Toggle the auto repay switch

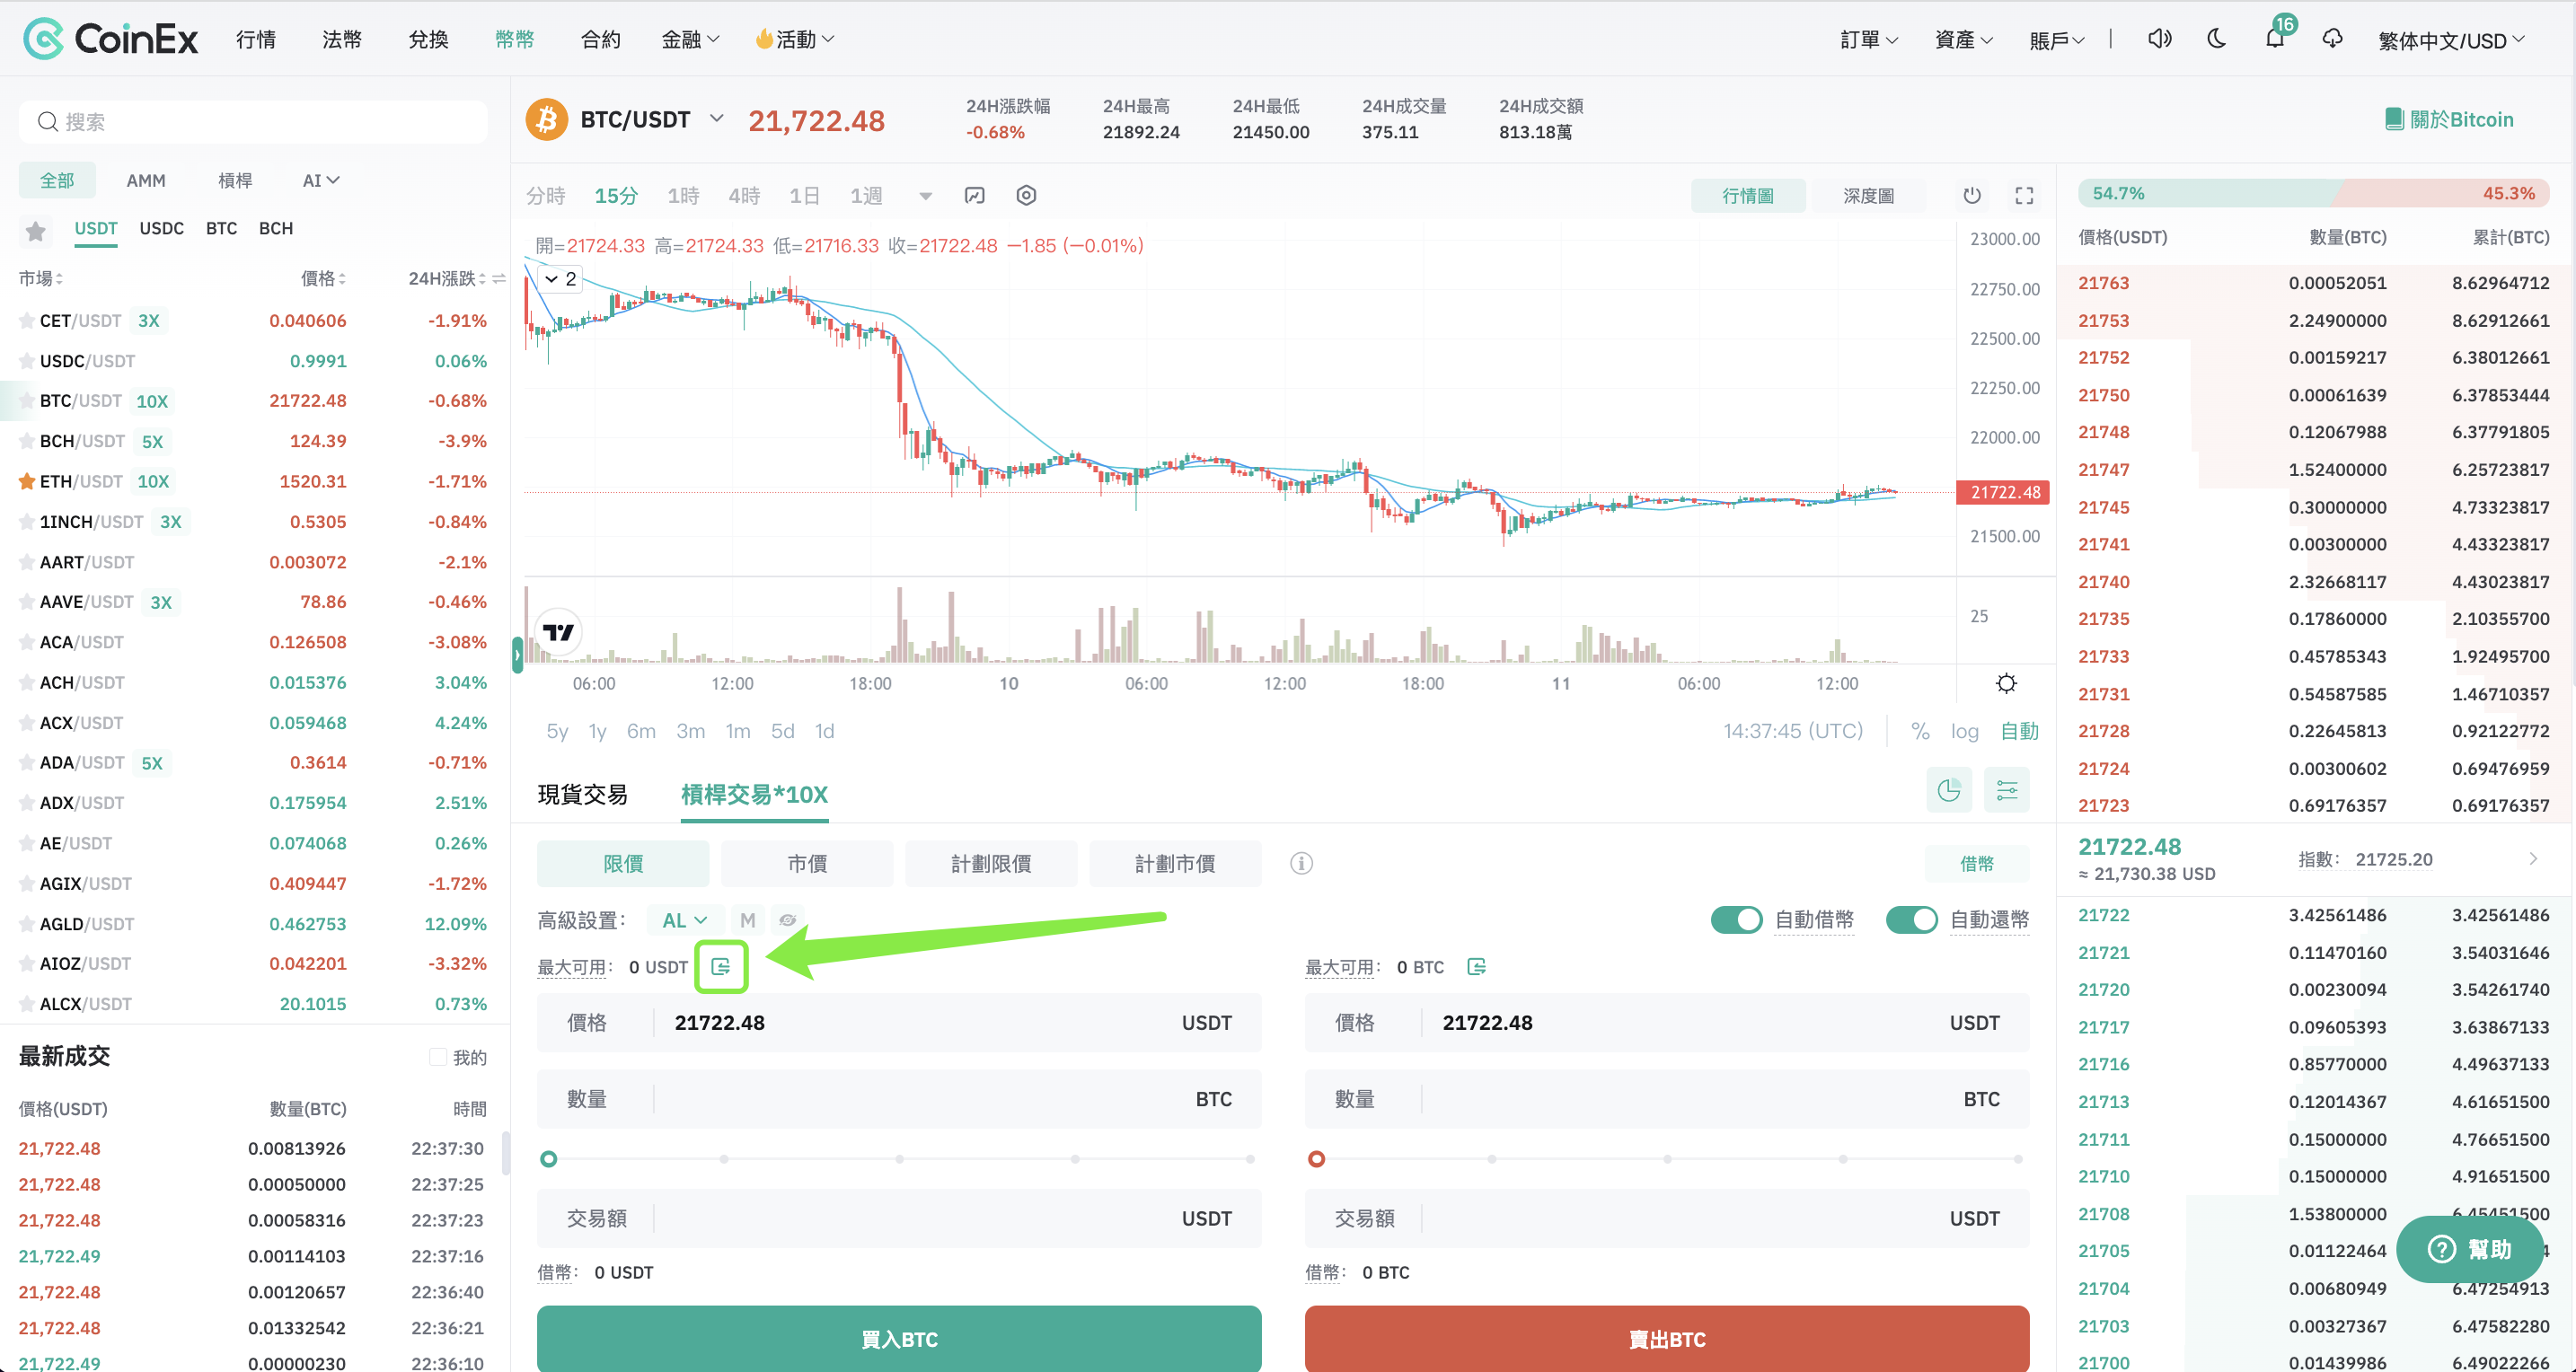[1911, 920]
